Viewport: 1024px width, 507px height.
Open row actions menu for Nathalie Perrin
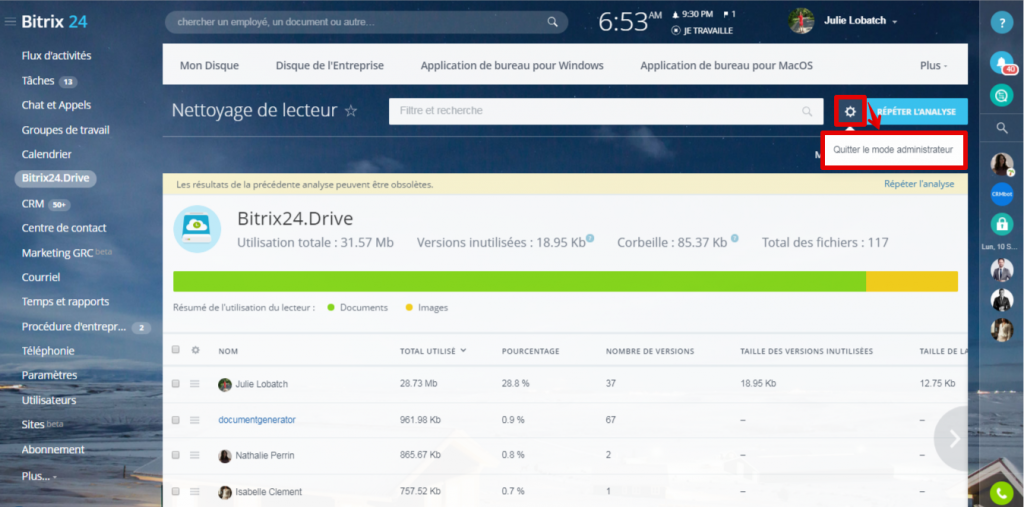pyautogui.click(x=195, y=455)
